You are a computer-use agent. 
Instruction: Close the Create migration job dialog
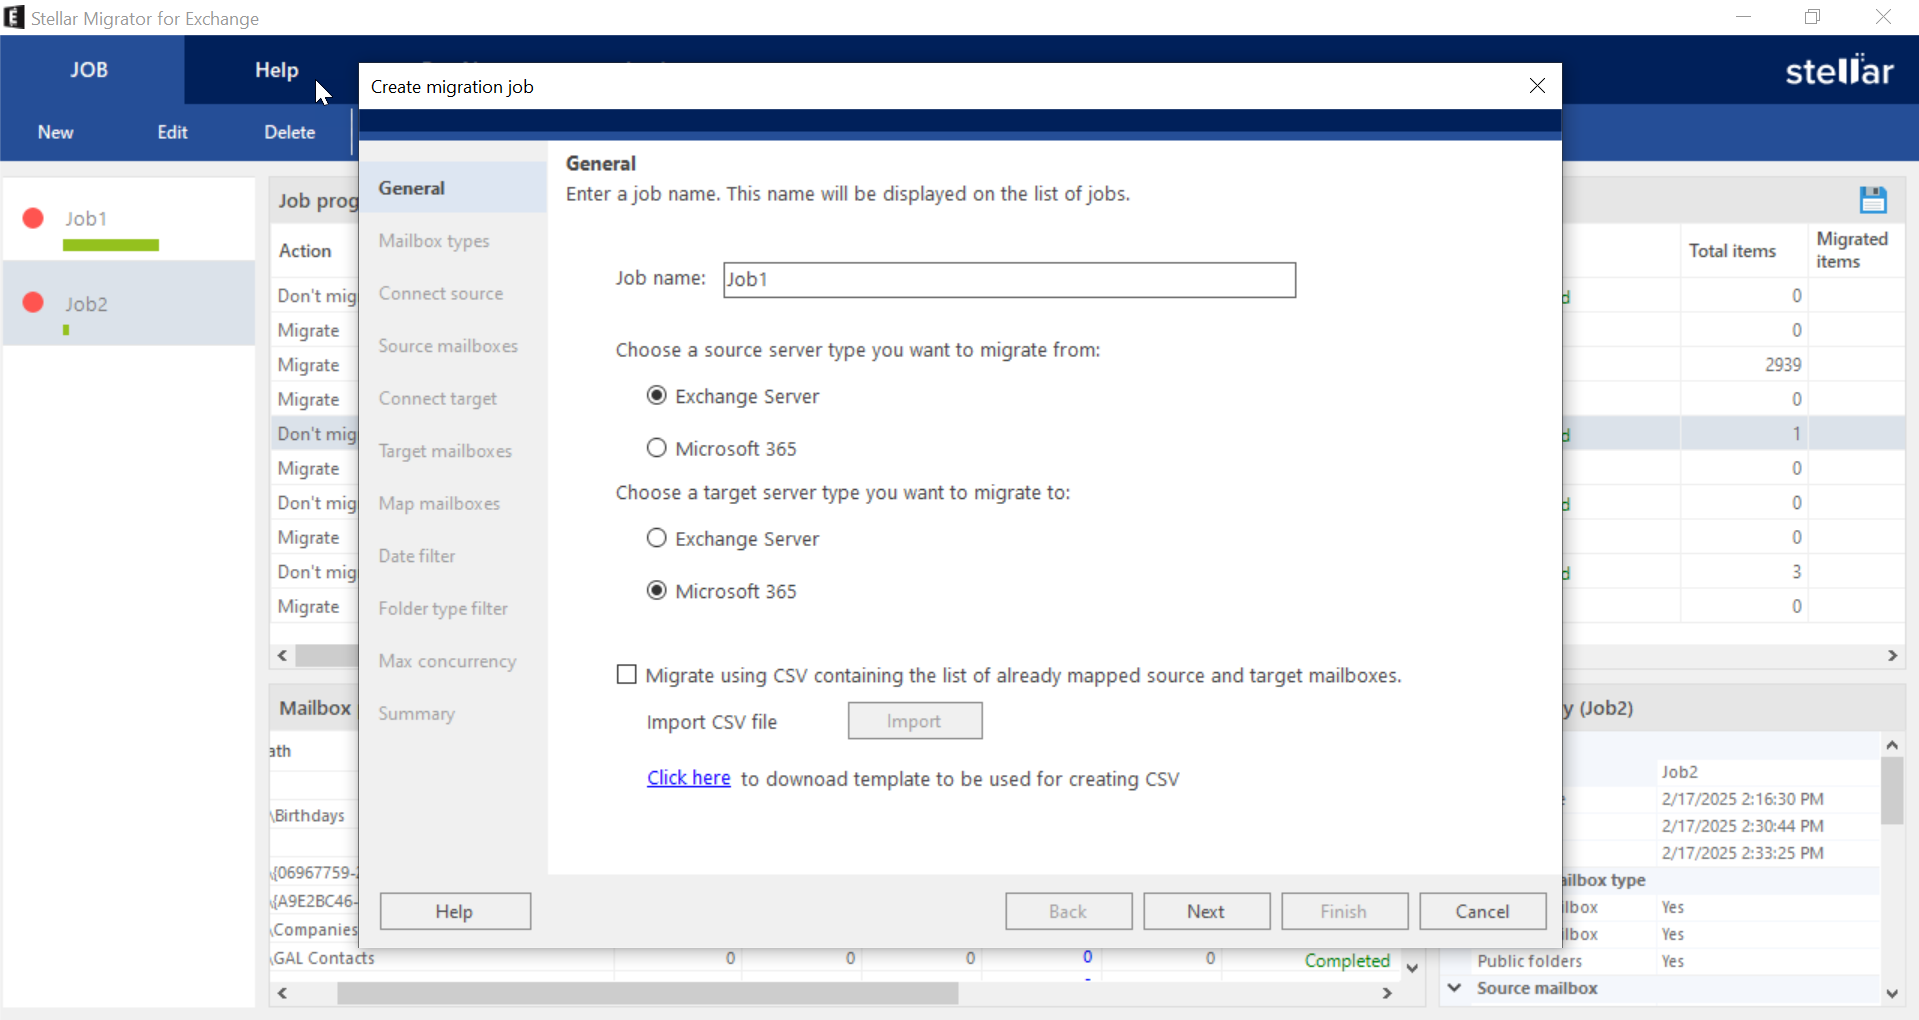click(1537, 86)
